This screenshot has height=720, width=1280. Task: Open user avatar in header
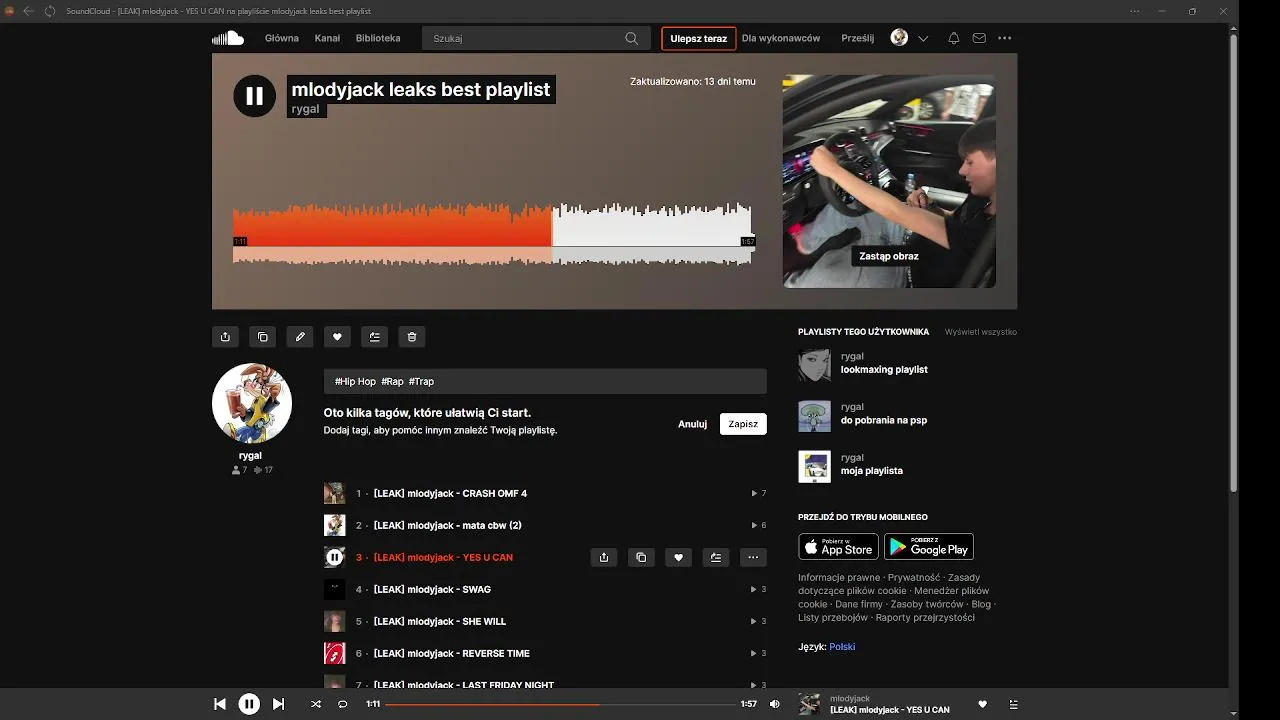[x=899, y=38]
